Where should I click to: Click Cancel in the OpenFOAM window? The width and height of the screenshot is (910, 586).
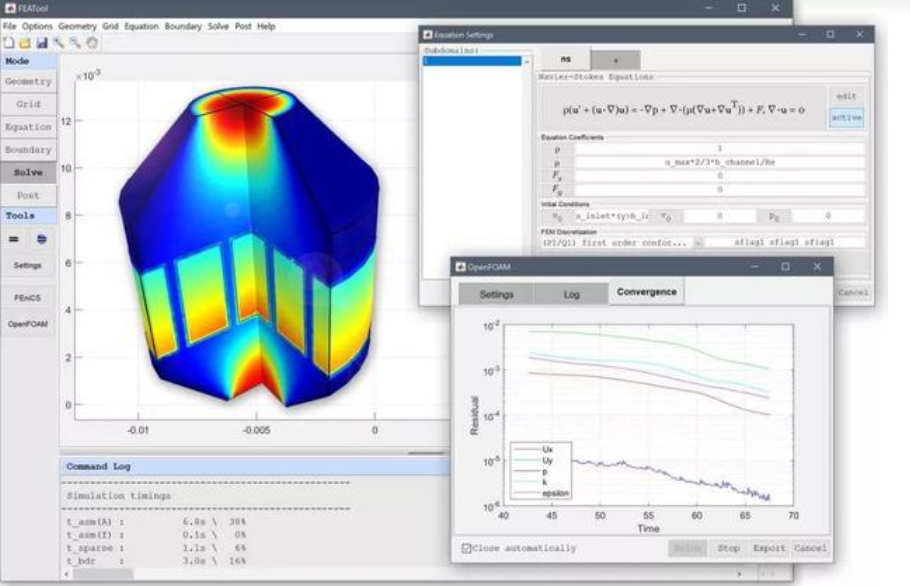pyautogui.click(x=810, y=548)
